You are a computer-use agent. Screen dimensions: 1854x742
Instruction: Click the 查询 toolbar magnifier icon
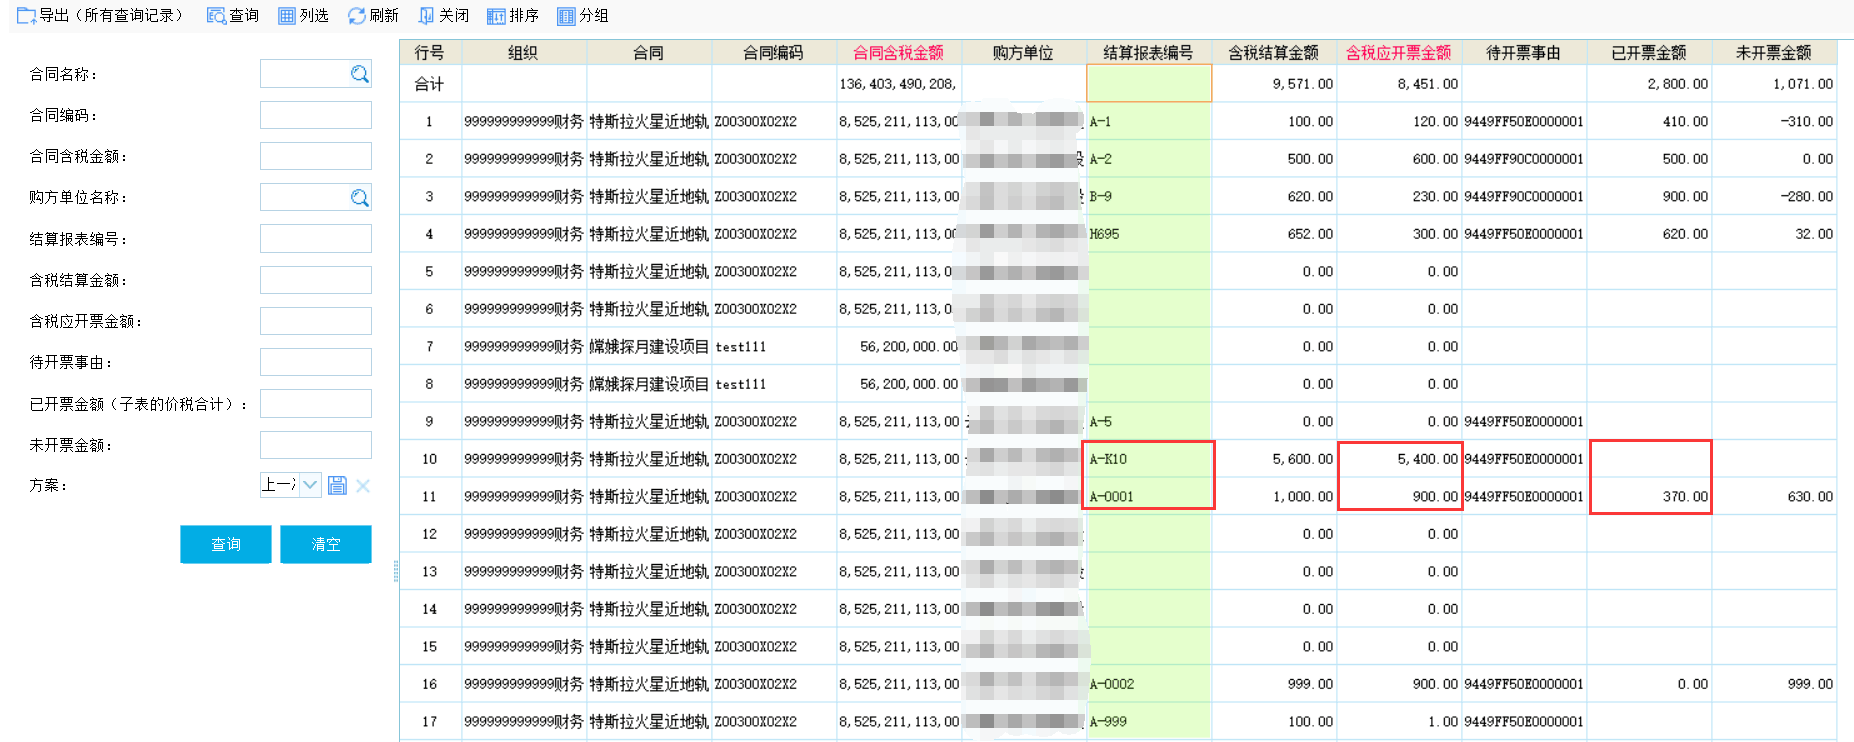(x=216, y=16)
